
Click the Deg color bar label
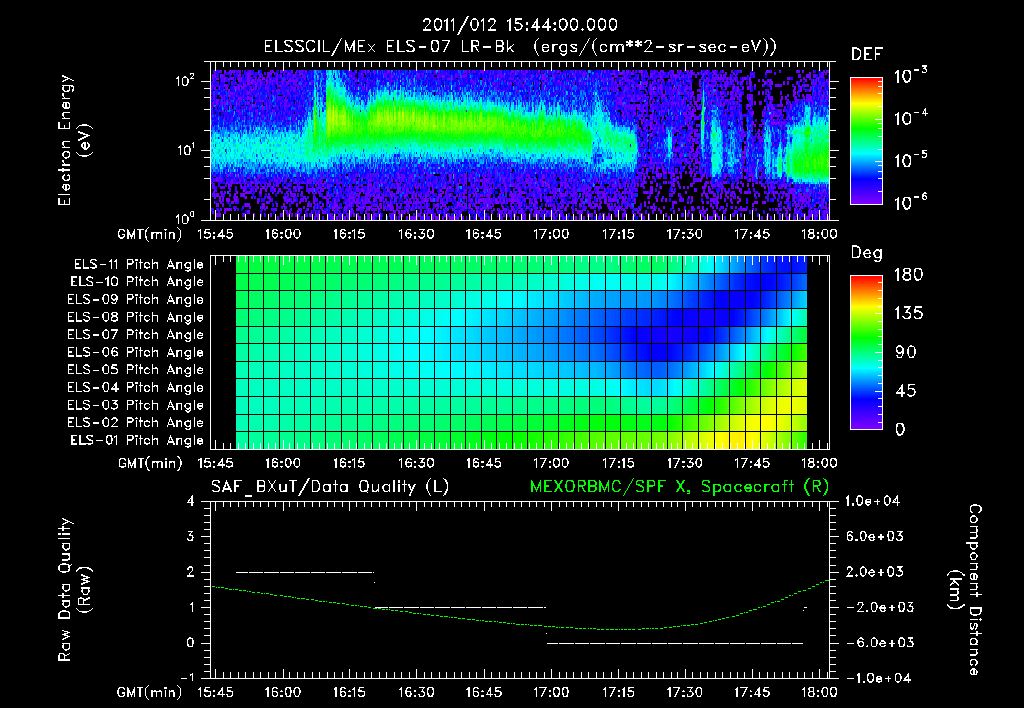click(867, 253)
